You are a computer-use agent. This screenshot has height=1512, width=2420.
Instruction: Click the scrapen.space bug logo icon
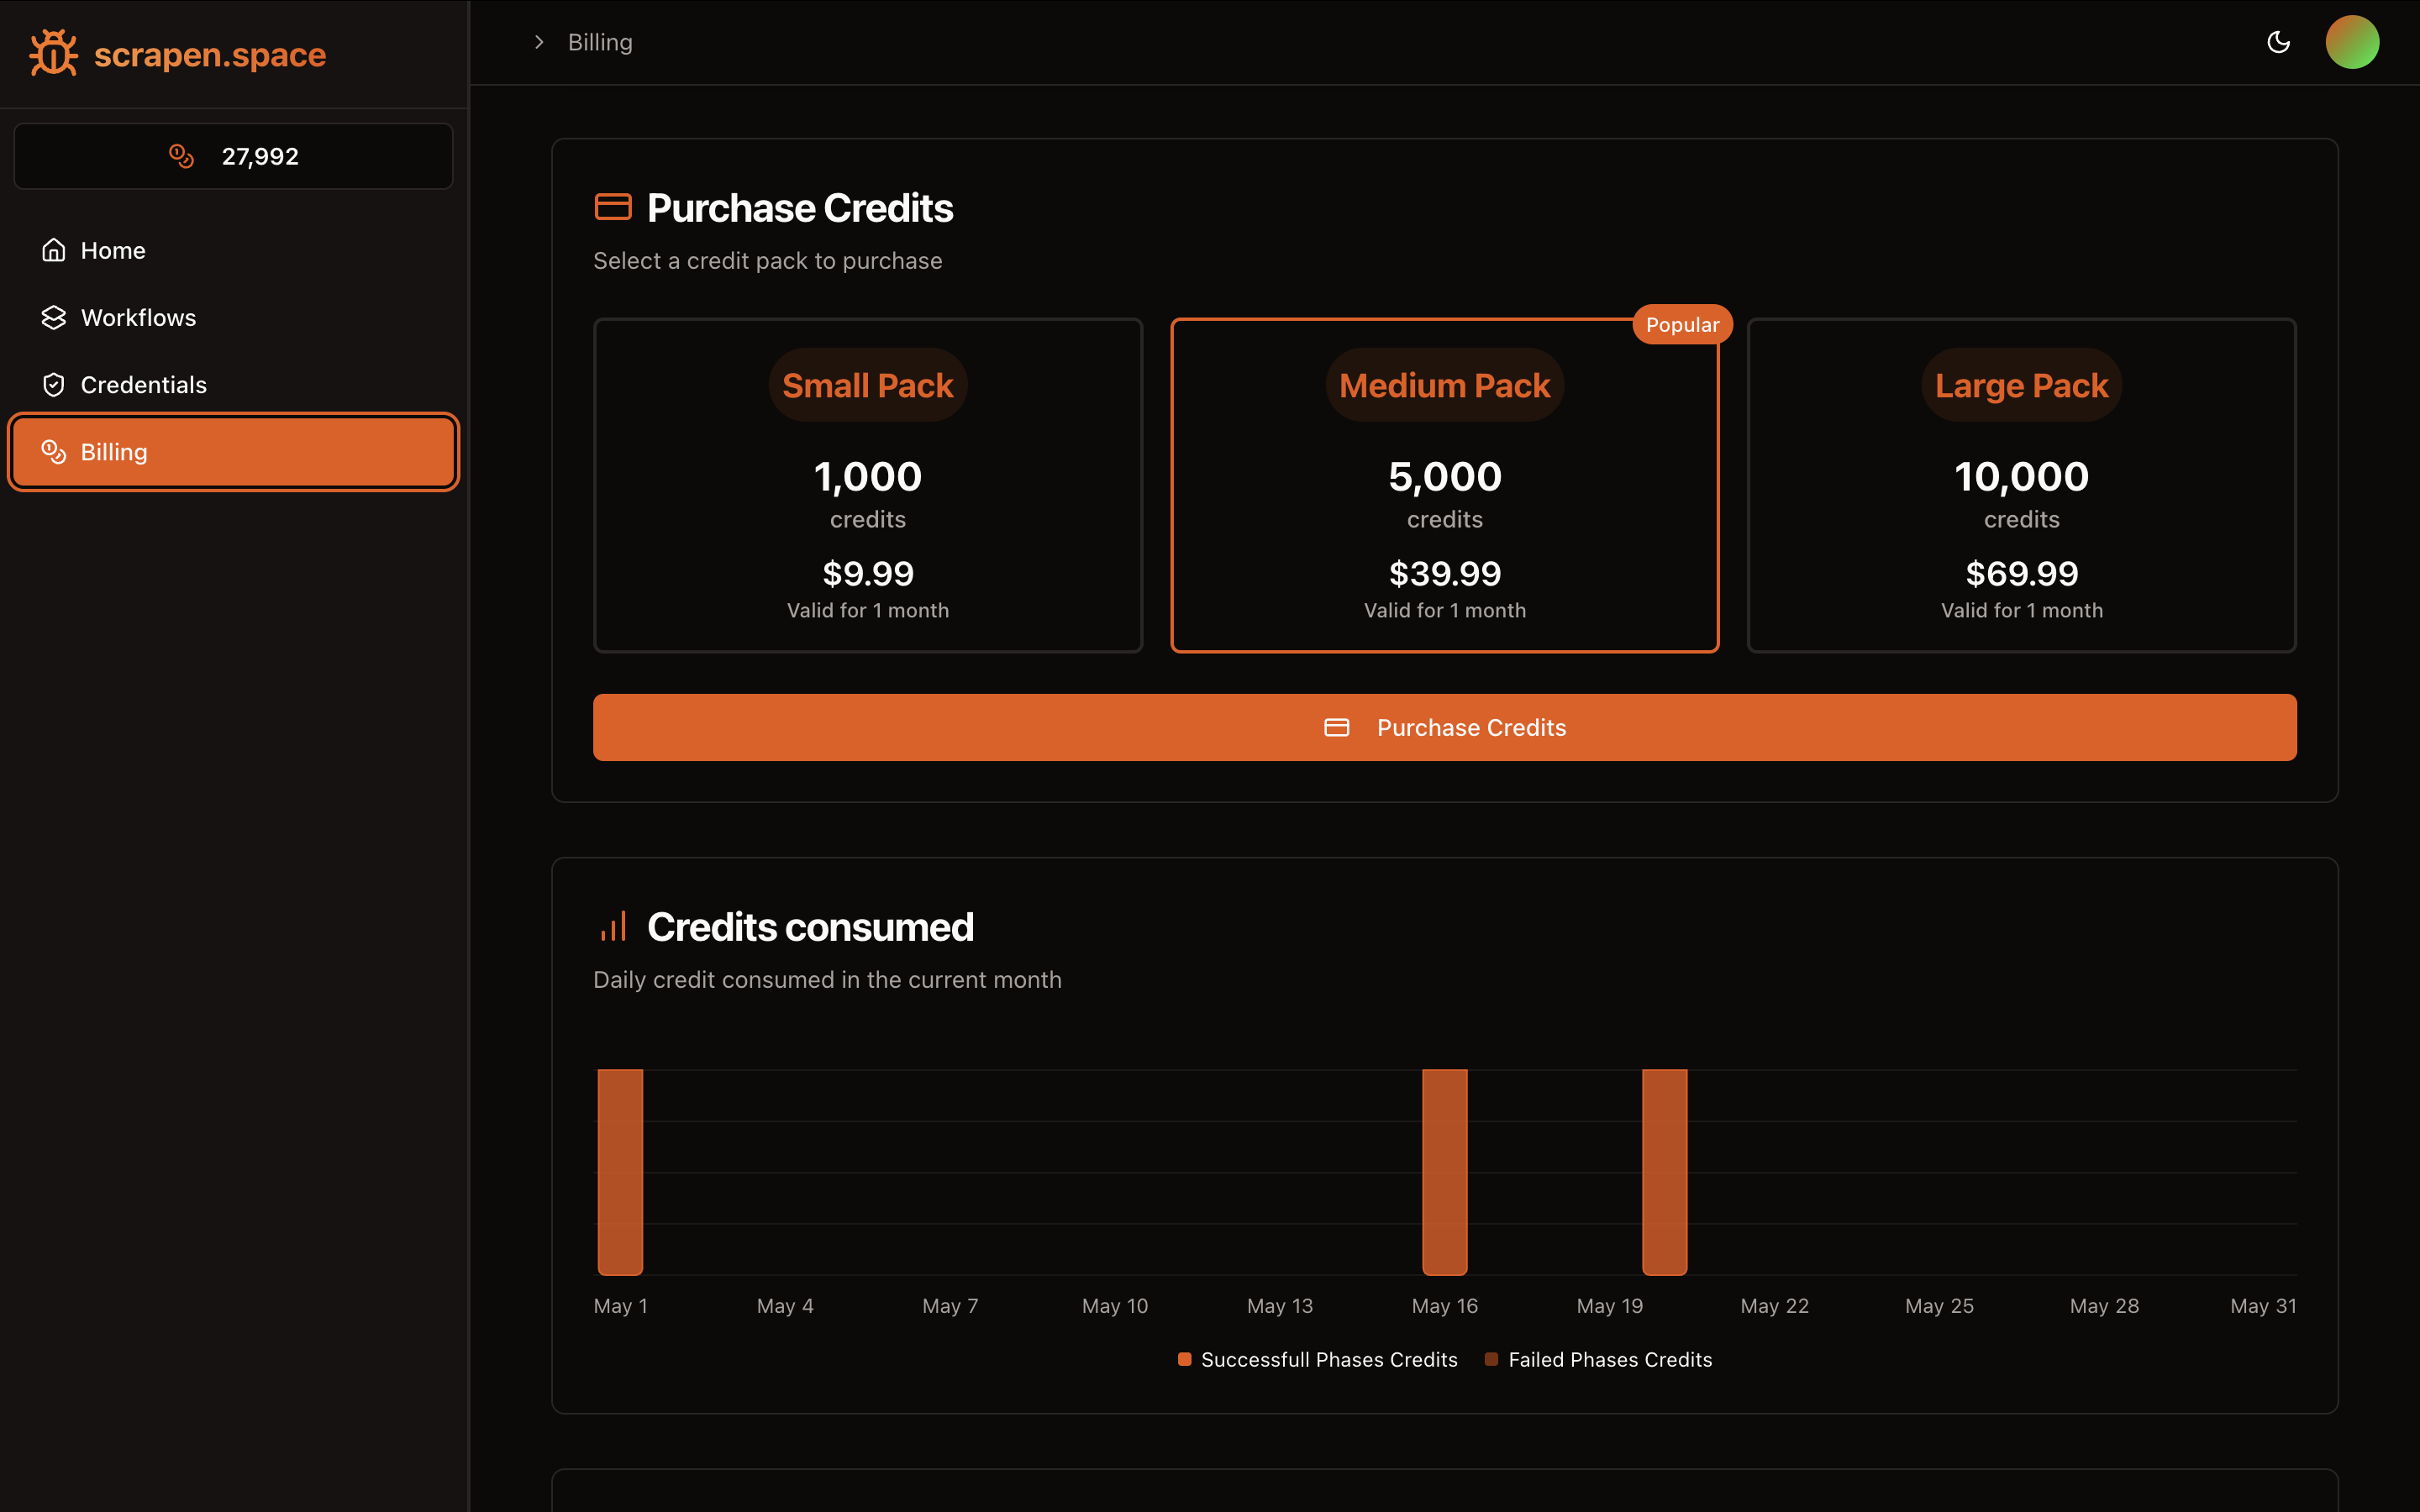tap(53, 52)
